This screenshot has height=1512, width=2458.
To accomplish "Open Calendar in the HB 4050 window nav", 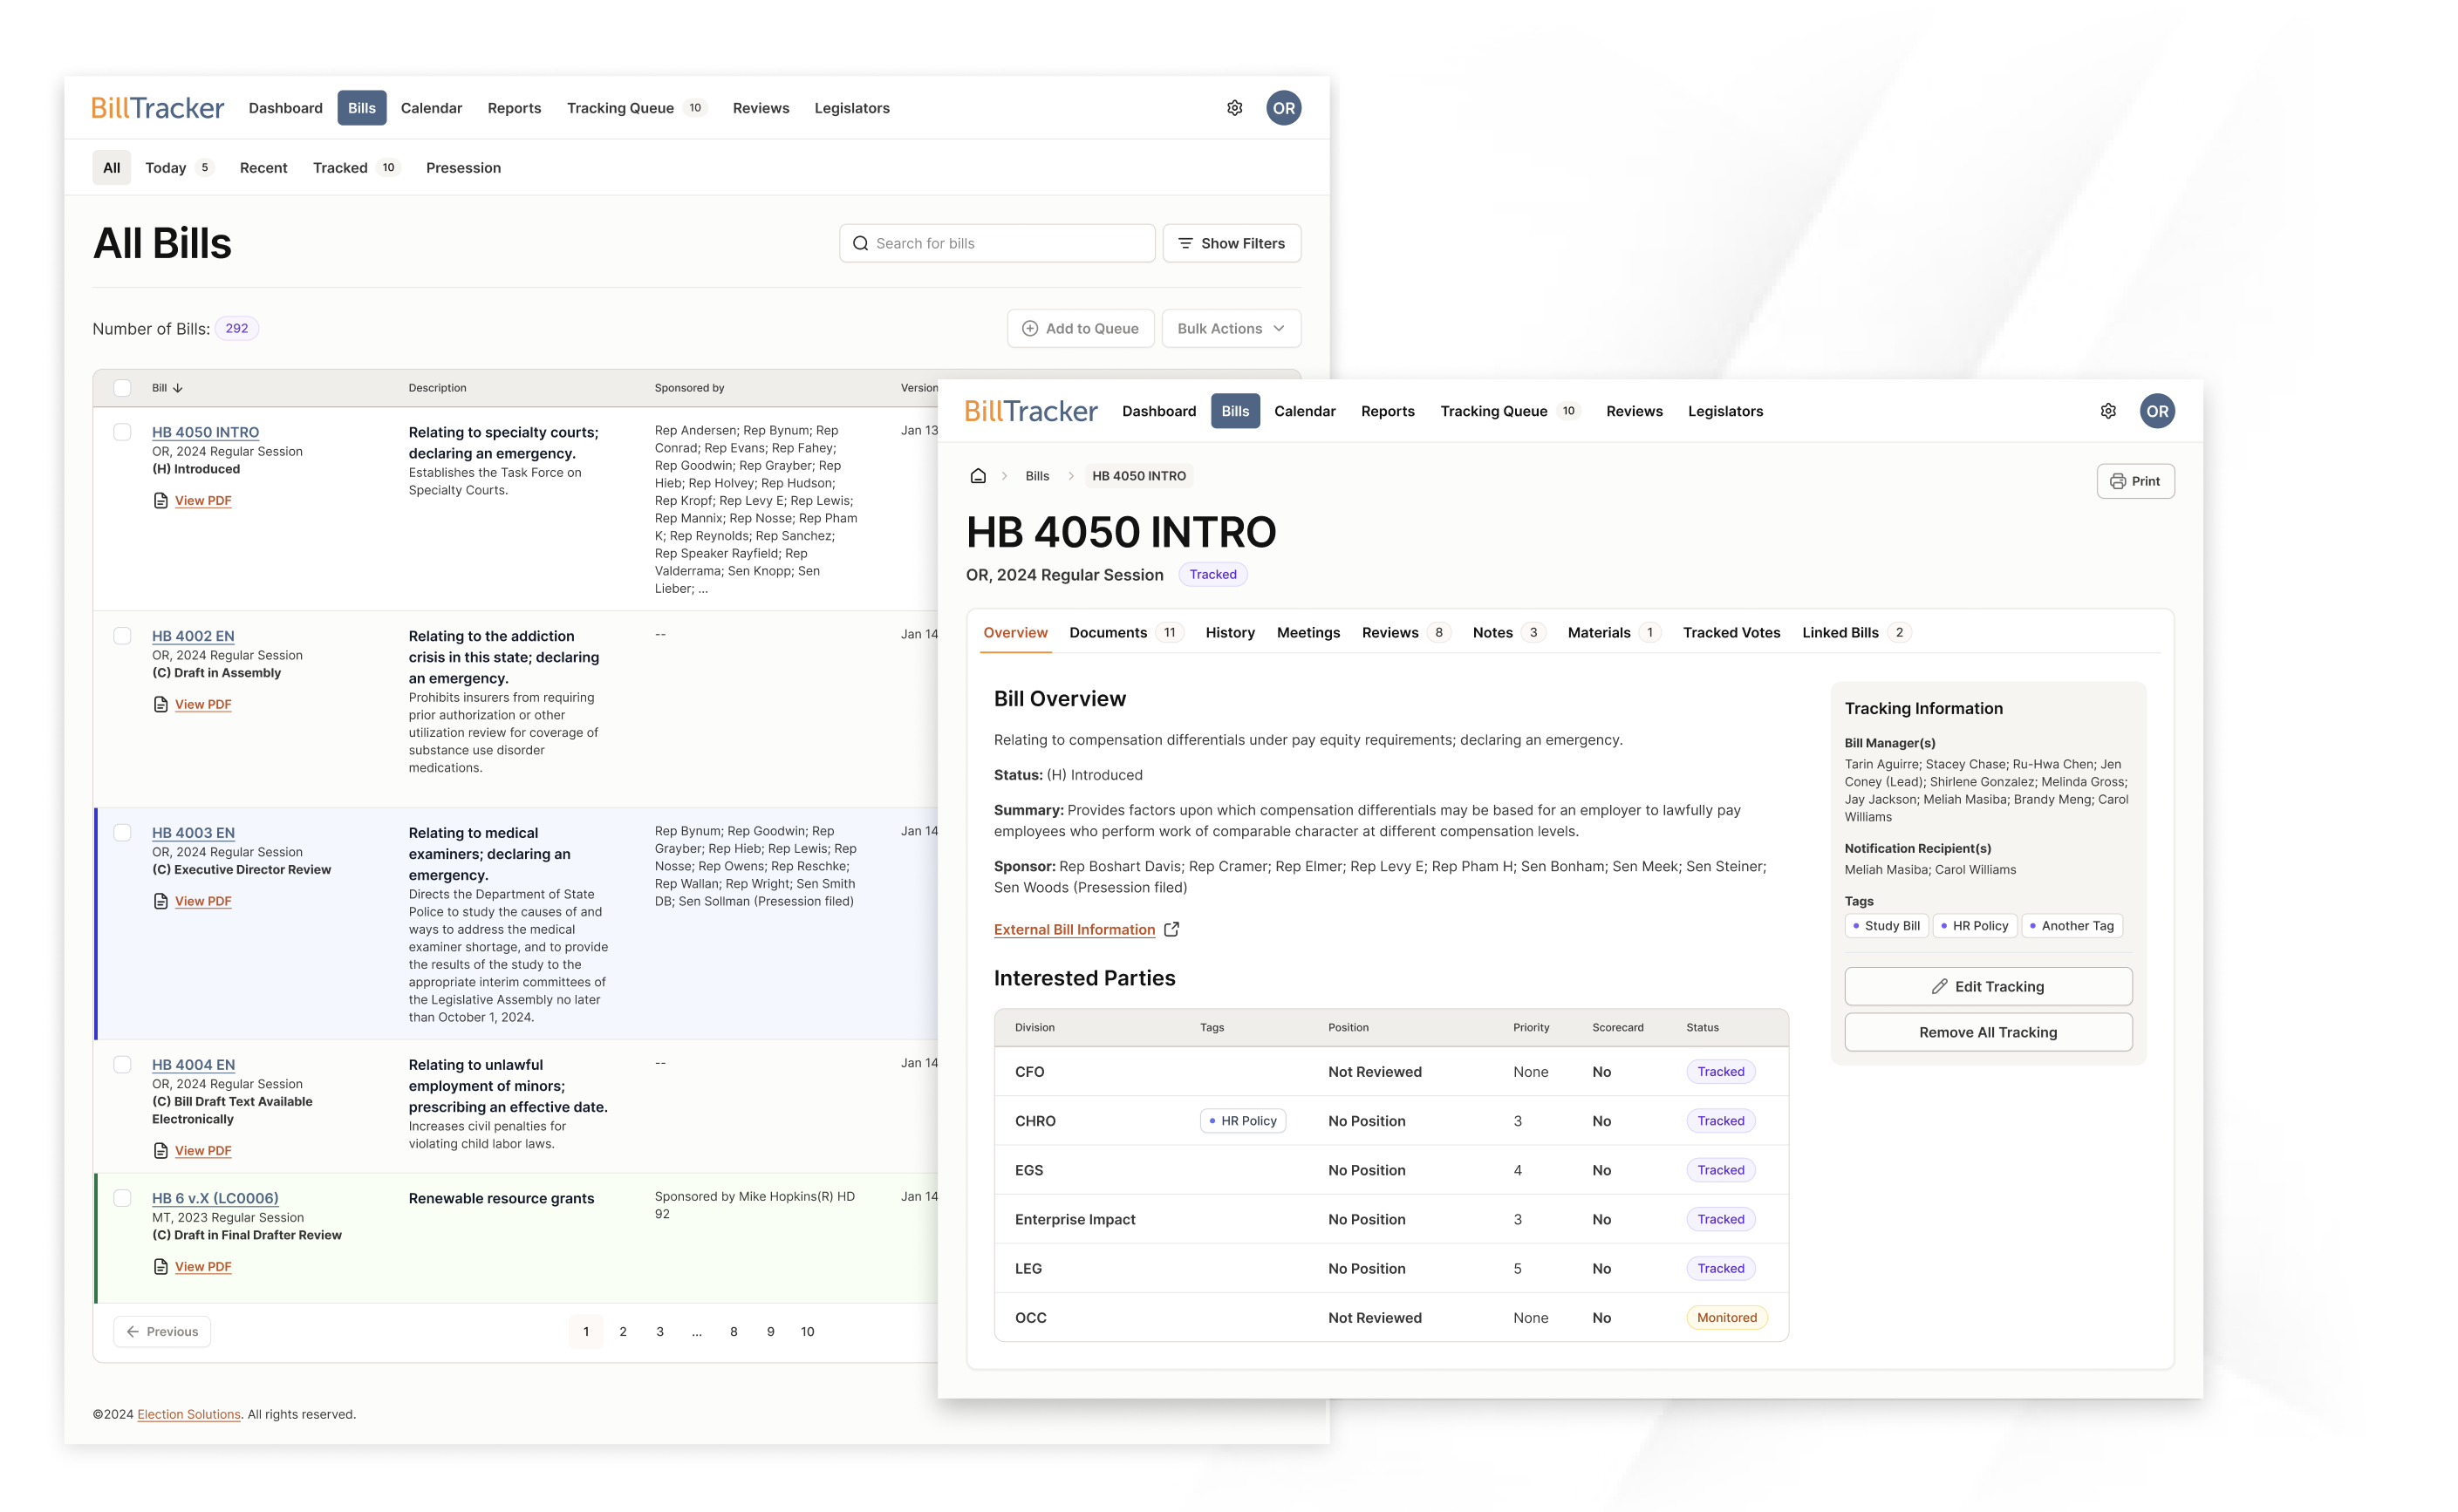I will pos(1304,411).
